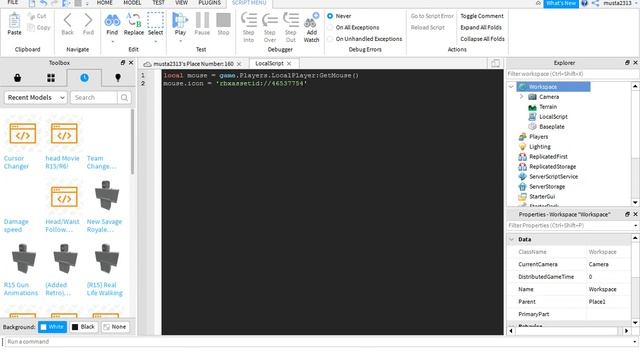Click the Paste icon in Clipboard
640x360 pixels.
pyautogui.click(x=14, y=20)
